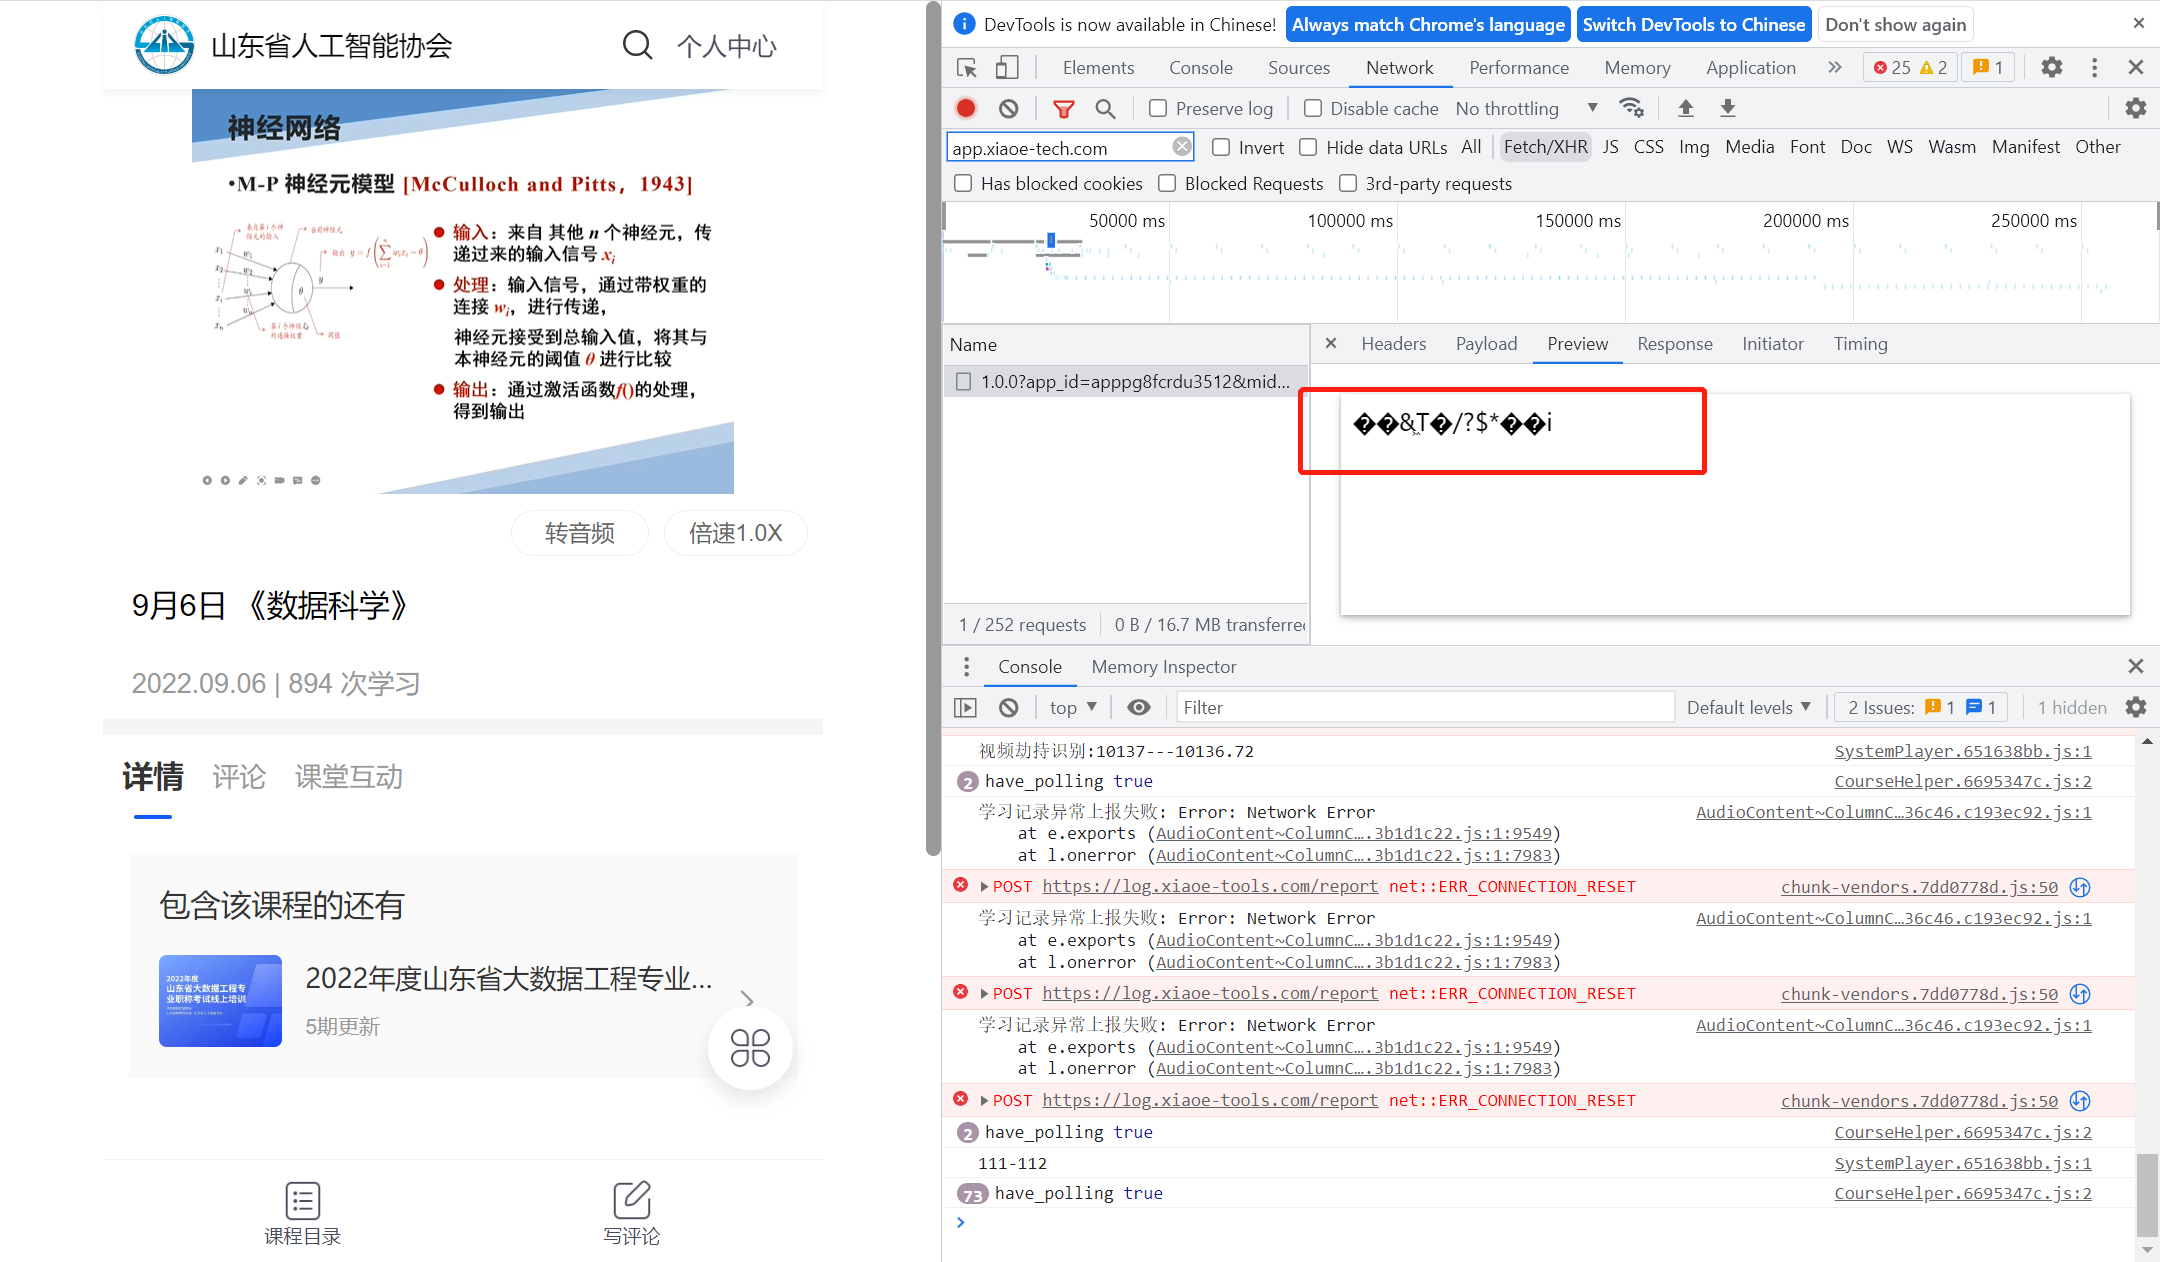Click the import HAR upload icon
Screen dimensions: 2160x1262
click(1686, 108)
